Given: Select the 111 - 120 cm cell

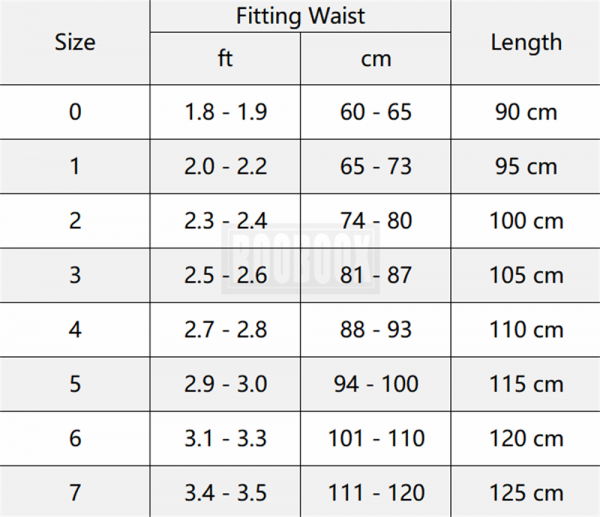Looking at the screenshot, I should (x=376, y=492).
